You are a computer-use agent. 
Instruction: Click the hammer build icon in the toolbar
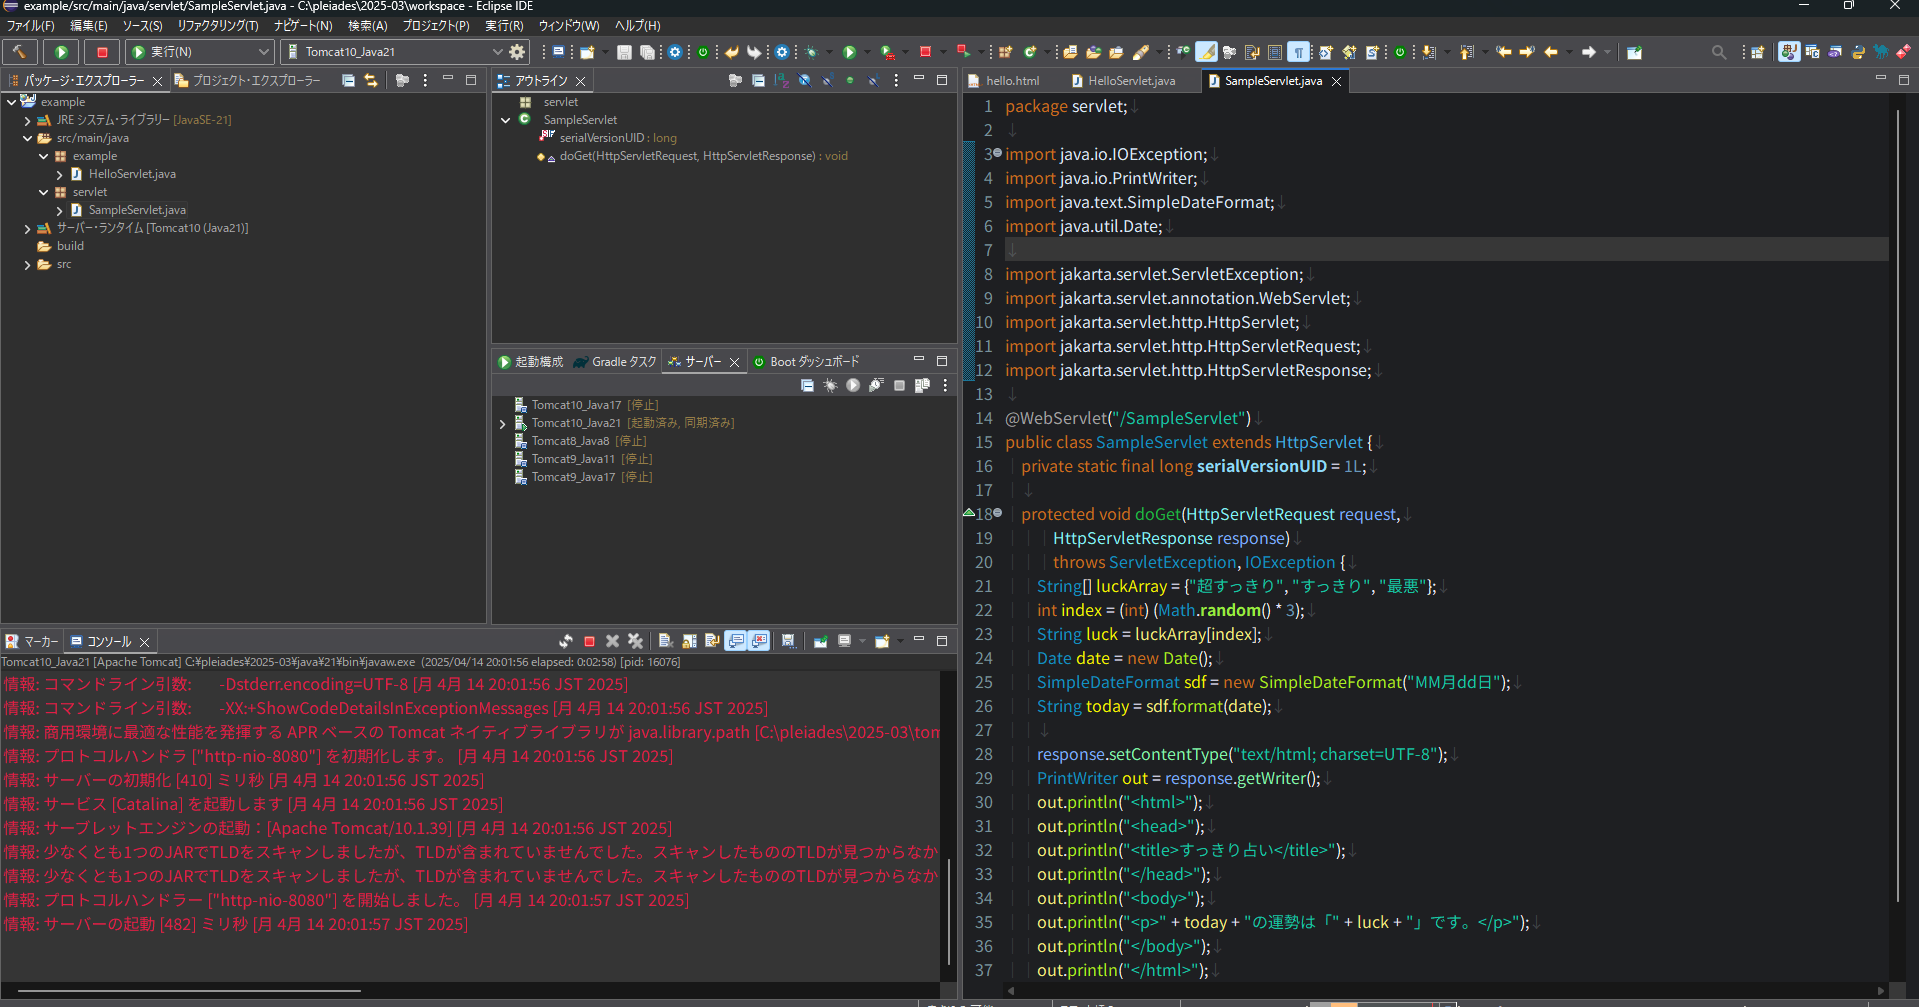[x=20, y=52]
